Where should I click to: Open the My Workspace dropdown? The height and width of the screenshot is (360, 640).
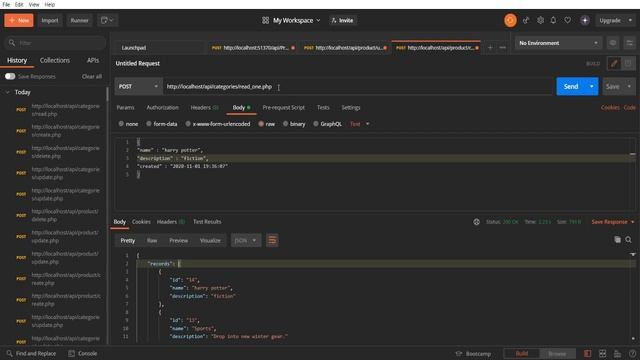point(291,20)
